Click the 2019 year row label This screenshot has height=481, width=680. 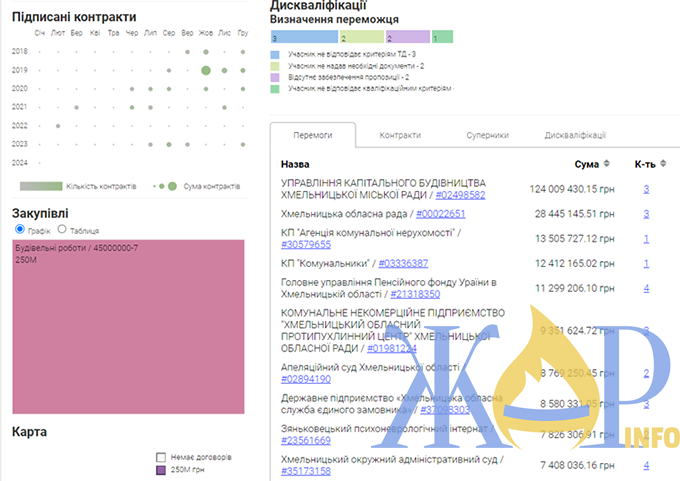[x=20, y=70]
